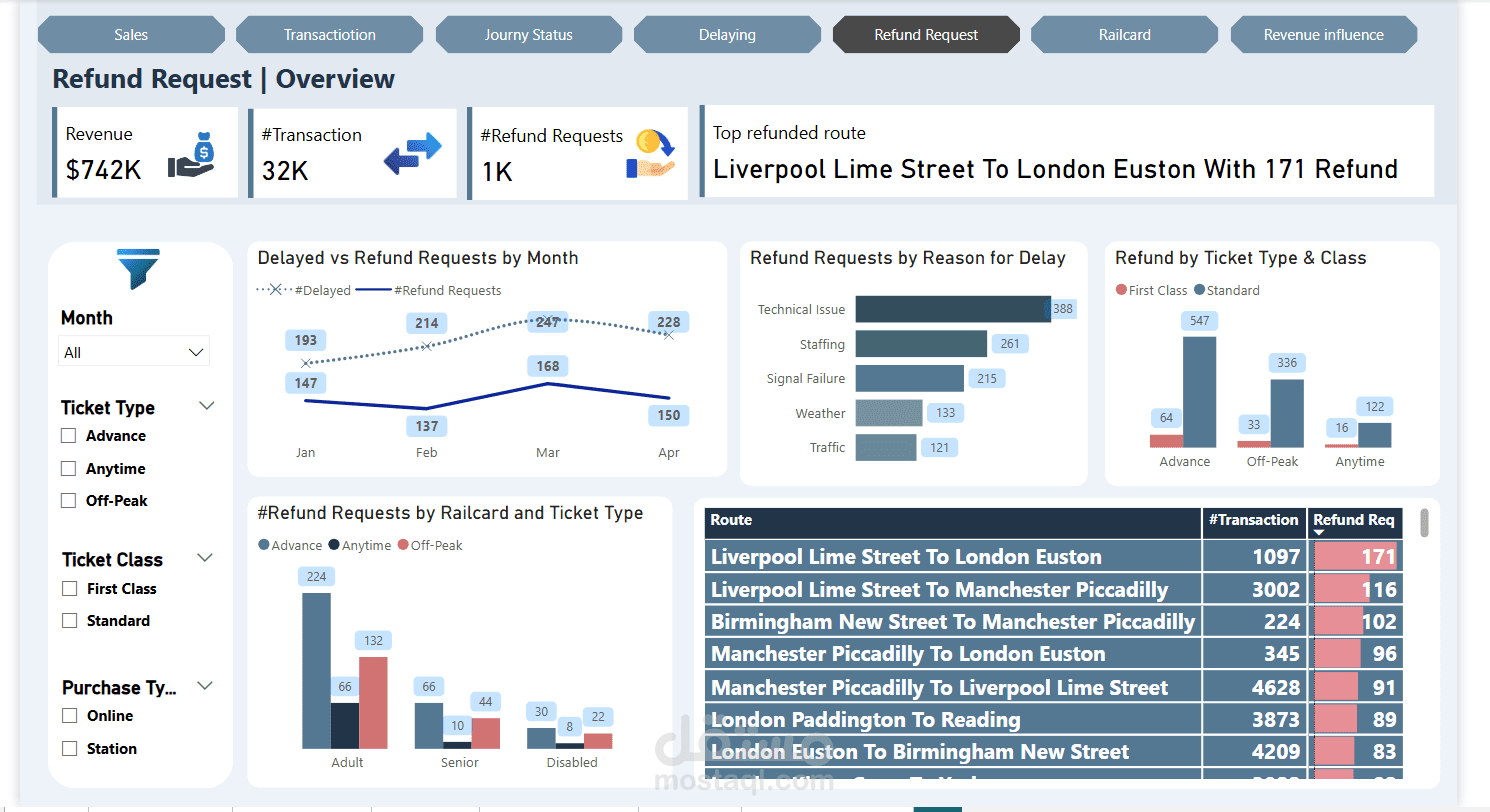The image size is (1490, 812).
Task: Click the Off-Peak legend dot in Railcard chart
Action: 403,545
